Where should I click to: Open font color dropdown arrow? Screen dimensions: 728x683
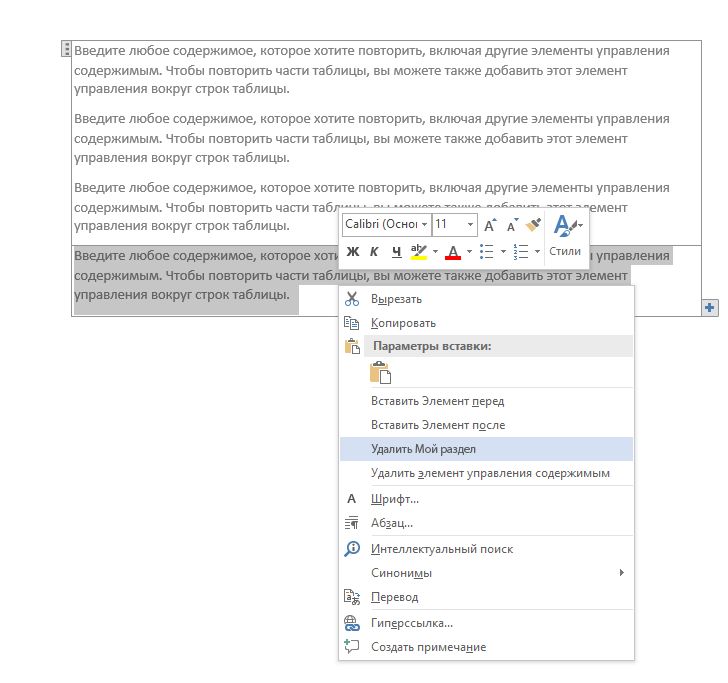(x=469, y=252)
